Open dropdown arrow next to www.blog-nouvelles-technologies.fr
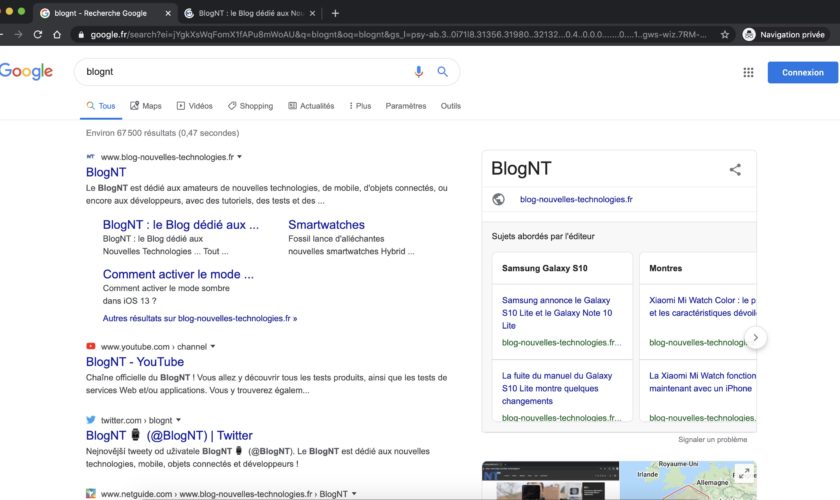 tap(240, 157)
